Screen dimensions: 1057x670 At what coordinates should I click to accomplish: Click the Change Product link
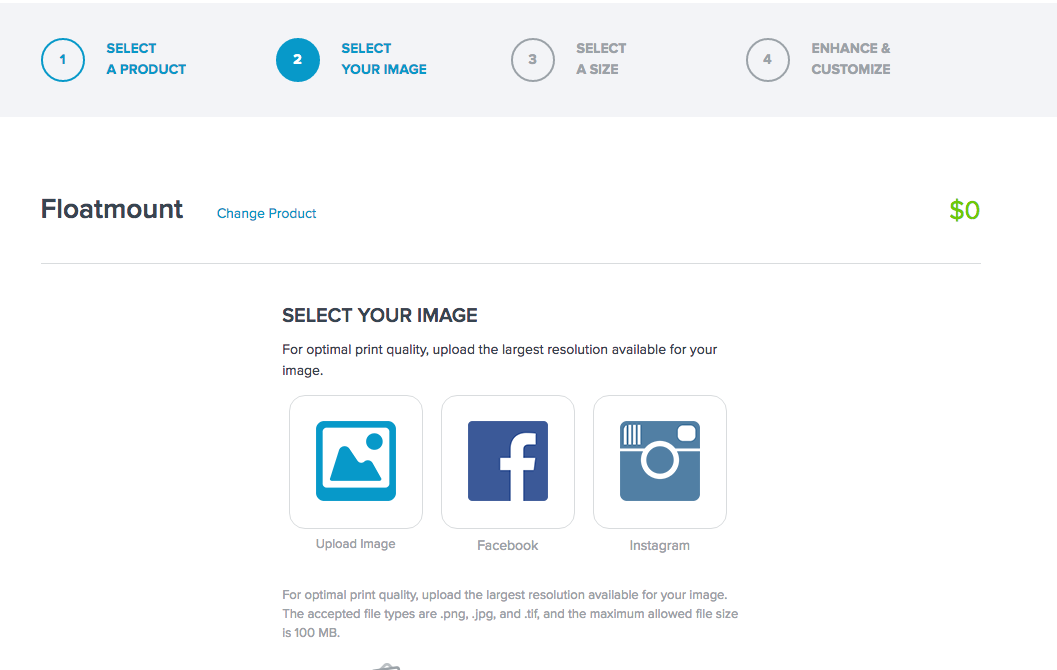(x=267, y=213)
